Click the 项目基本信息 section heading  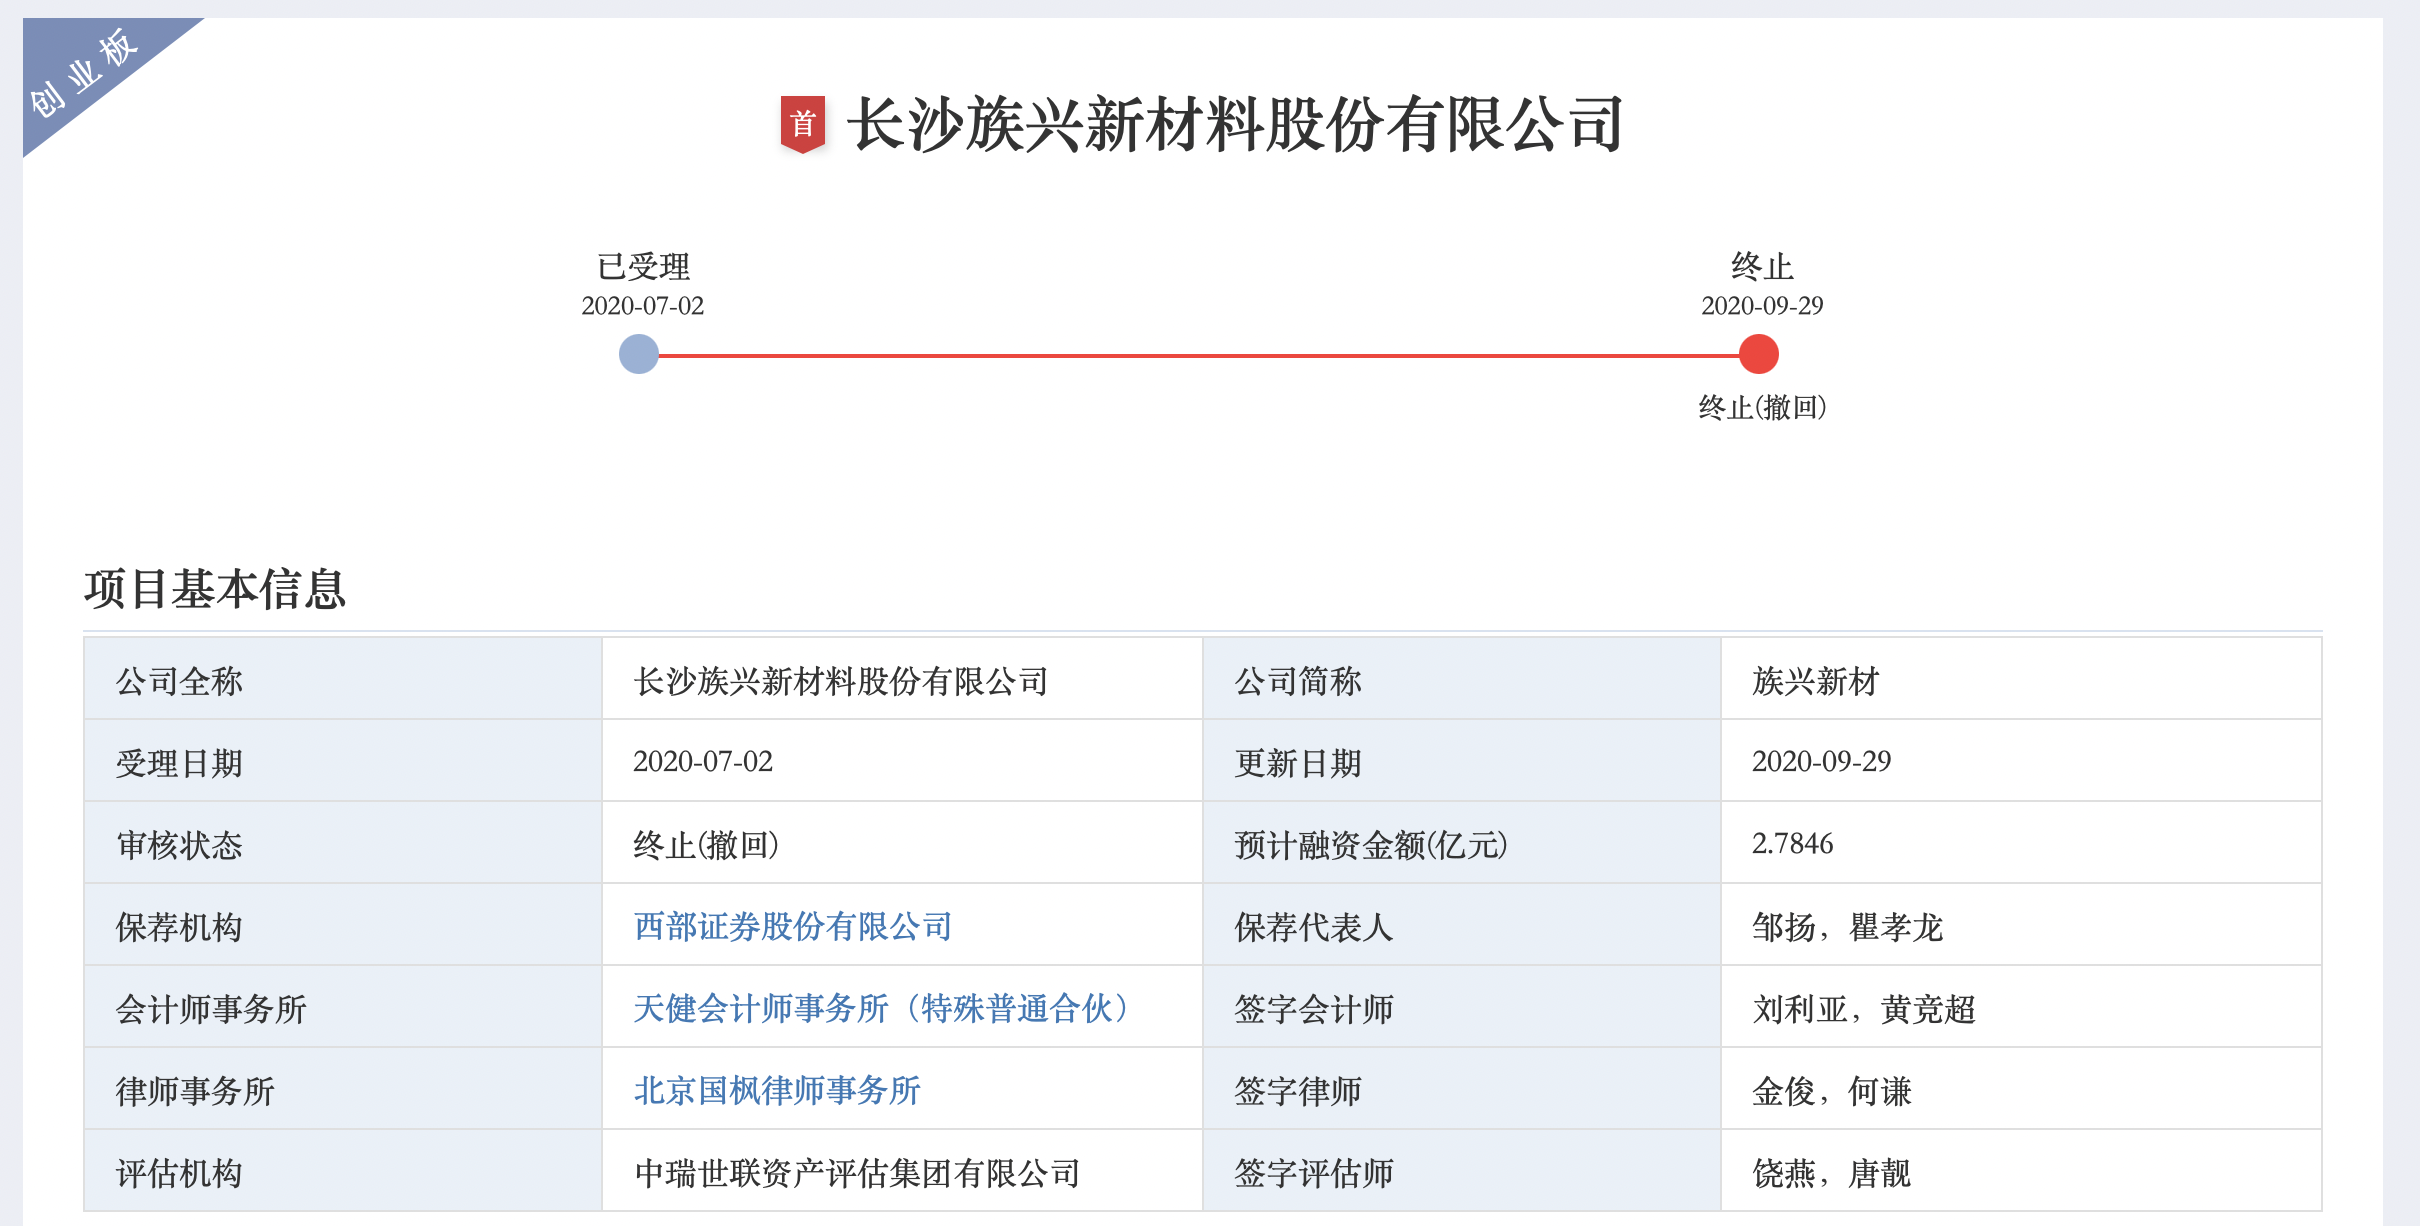215,589
